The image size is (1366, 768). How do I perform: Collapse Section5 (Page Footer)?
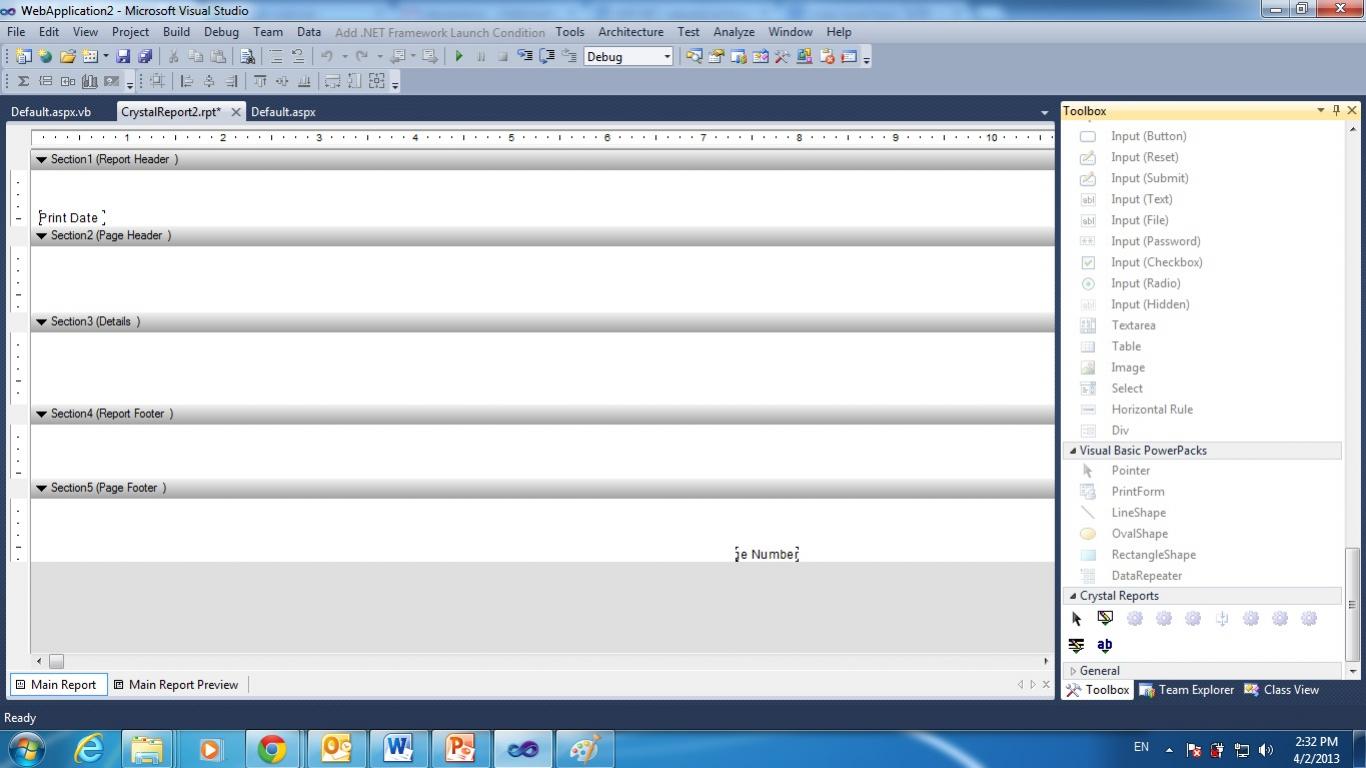[41, 488]
